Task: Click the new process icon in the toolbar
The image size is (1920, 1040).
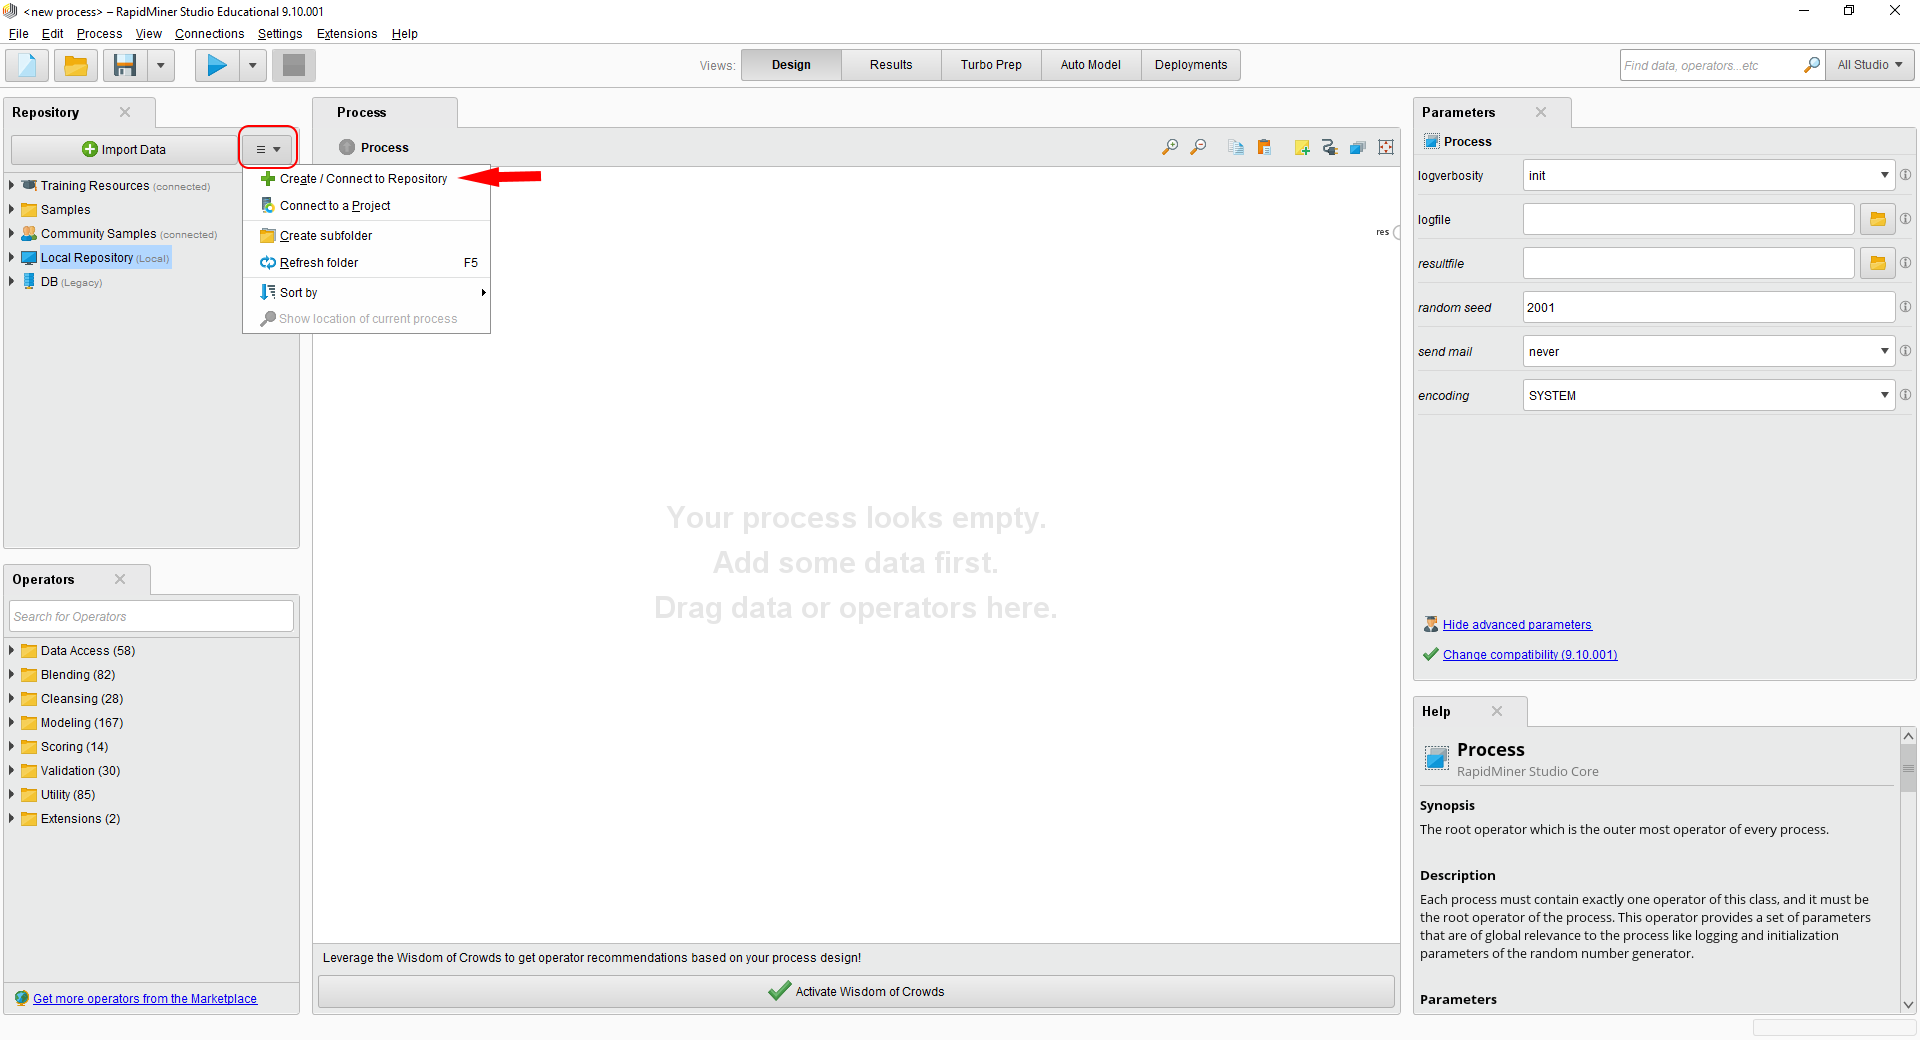Action: coord(27,66)
